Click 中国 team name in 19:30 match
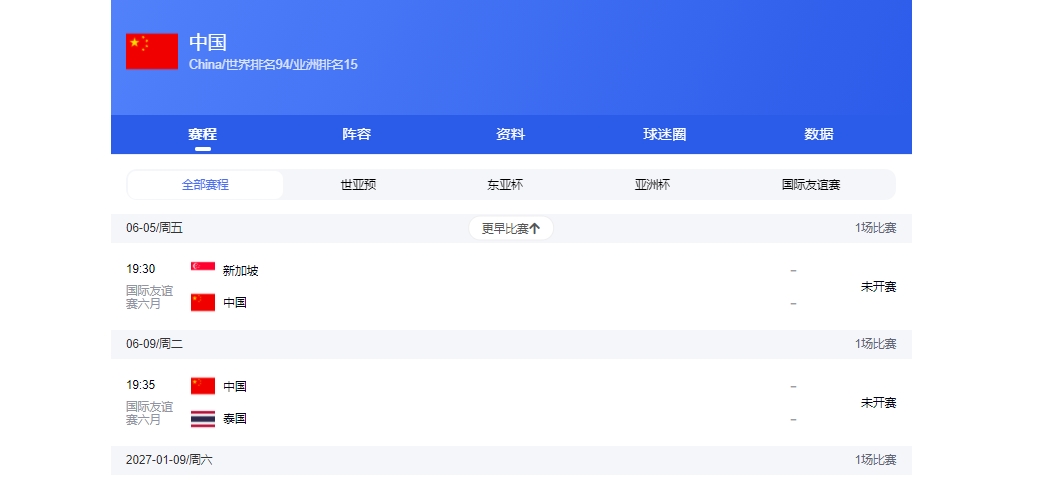 tap(235, 303)
